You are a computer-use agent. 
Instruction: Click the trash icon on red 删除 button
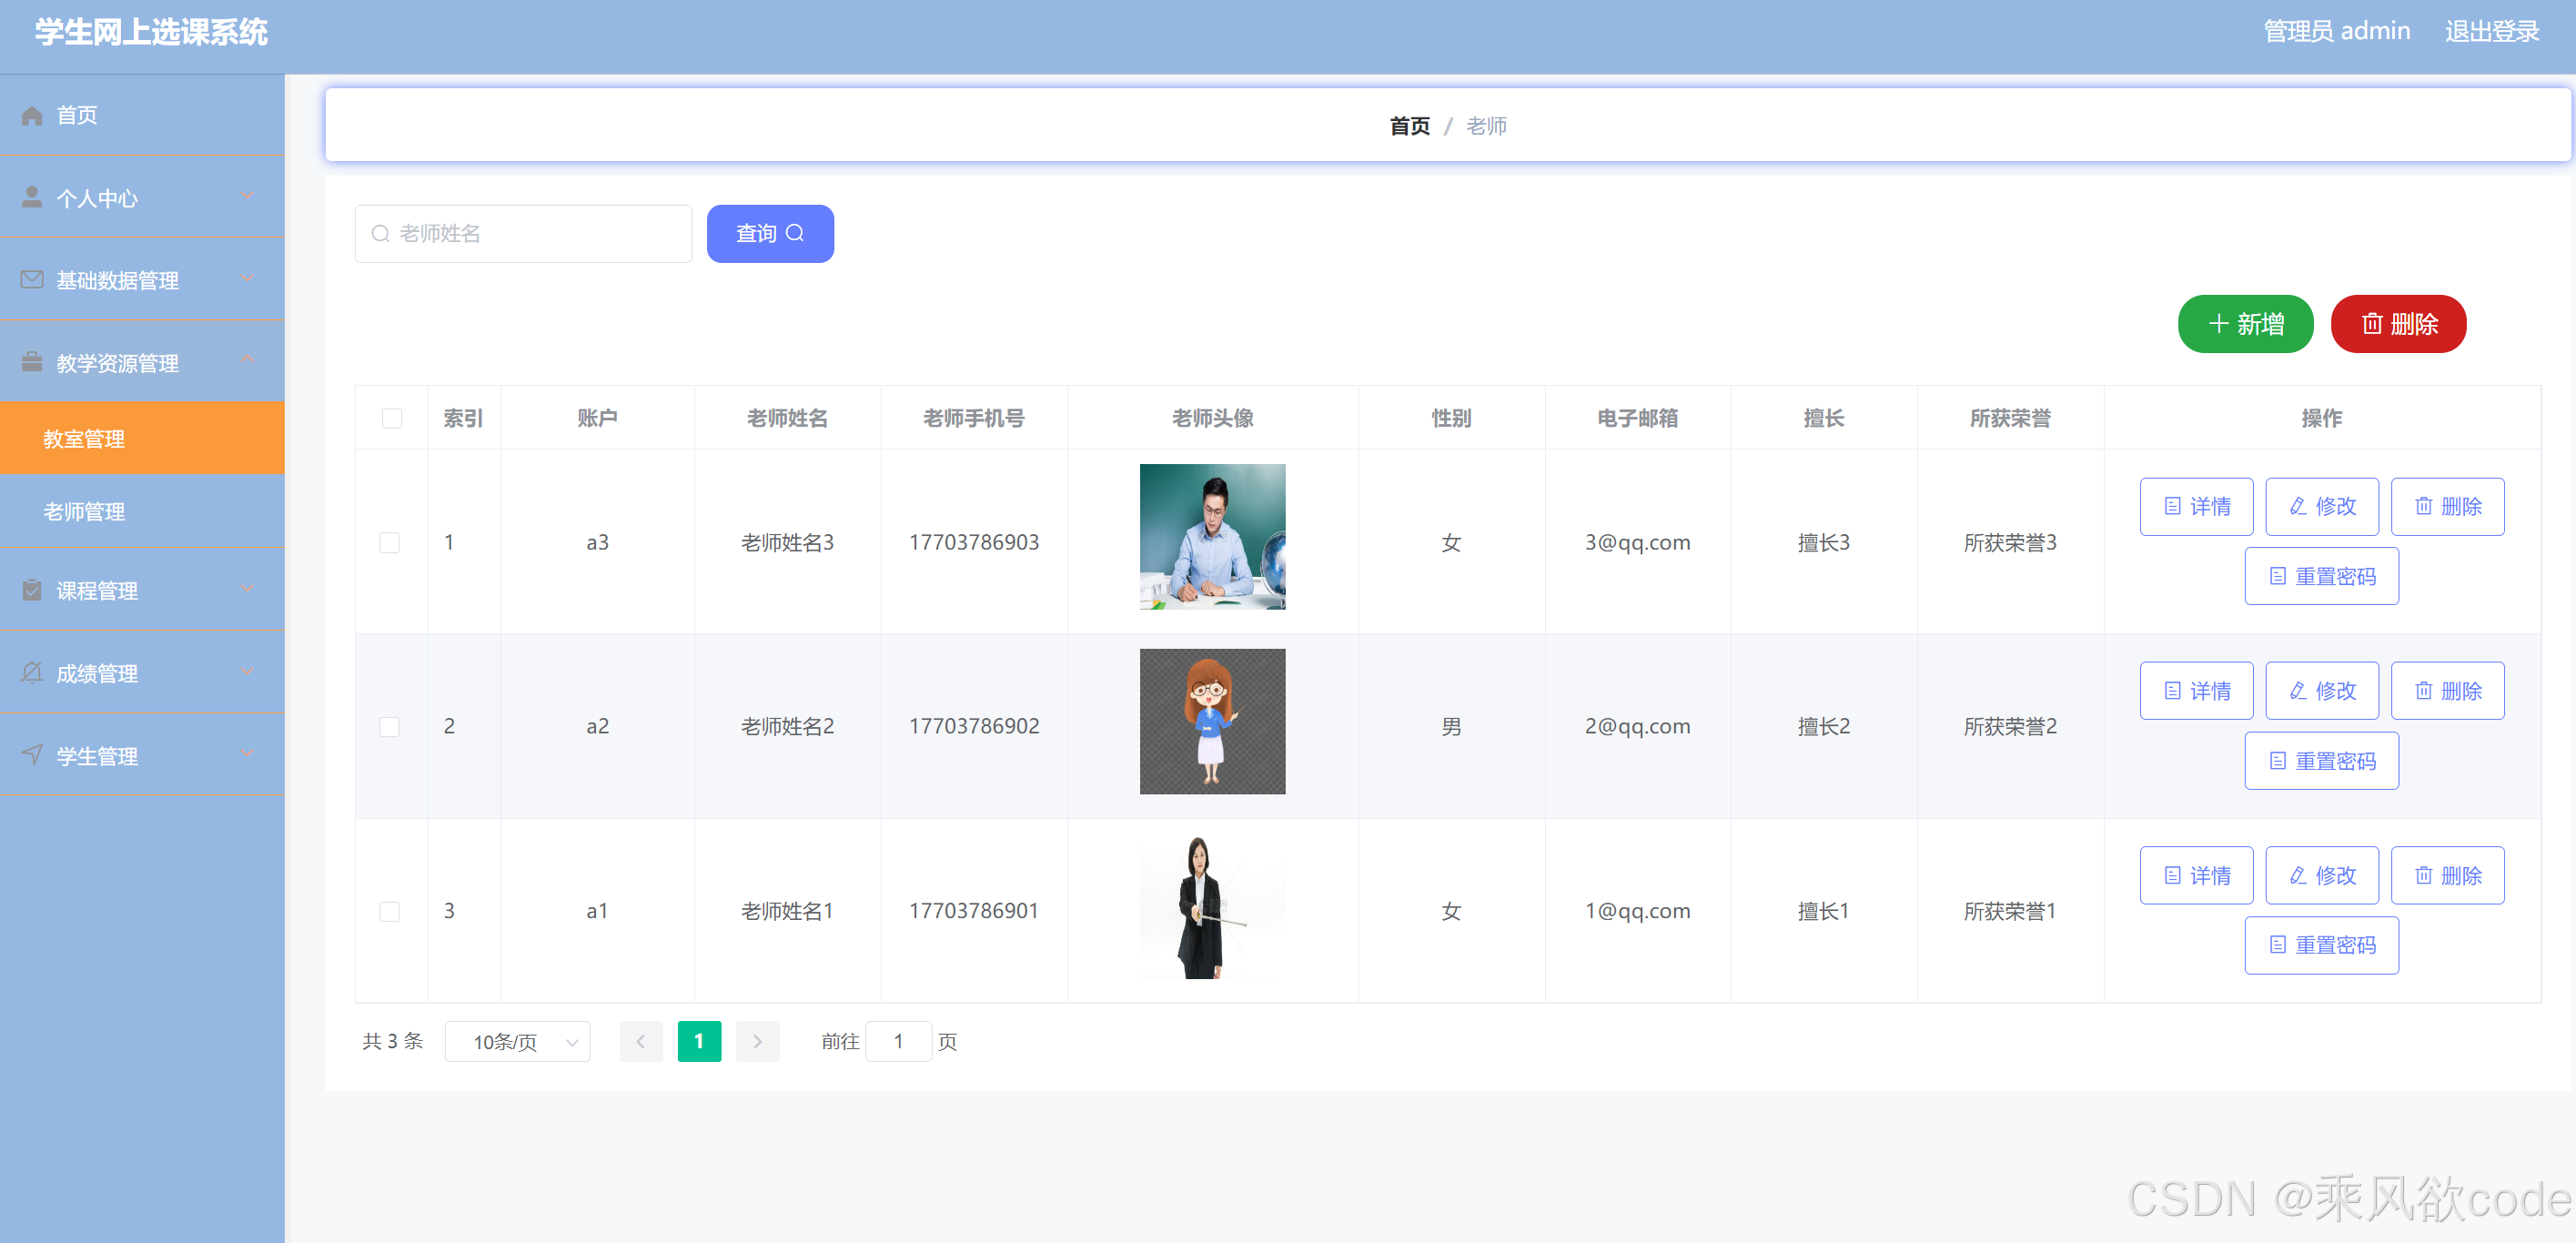2372,324
